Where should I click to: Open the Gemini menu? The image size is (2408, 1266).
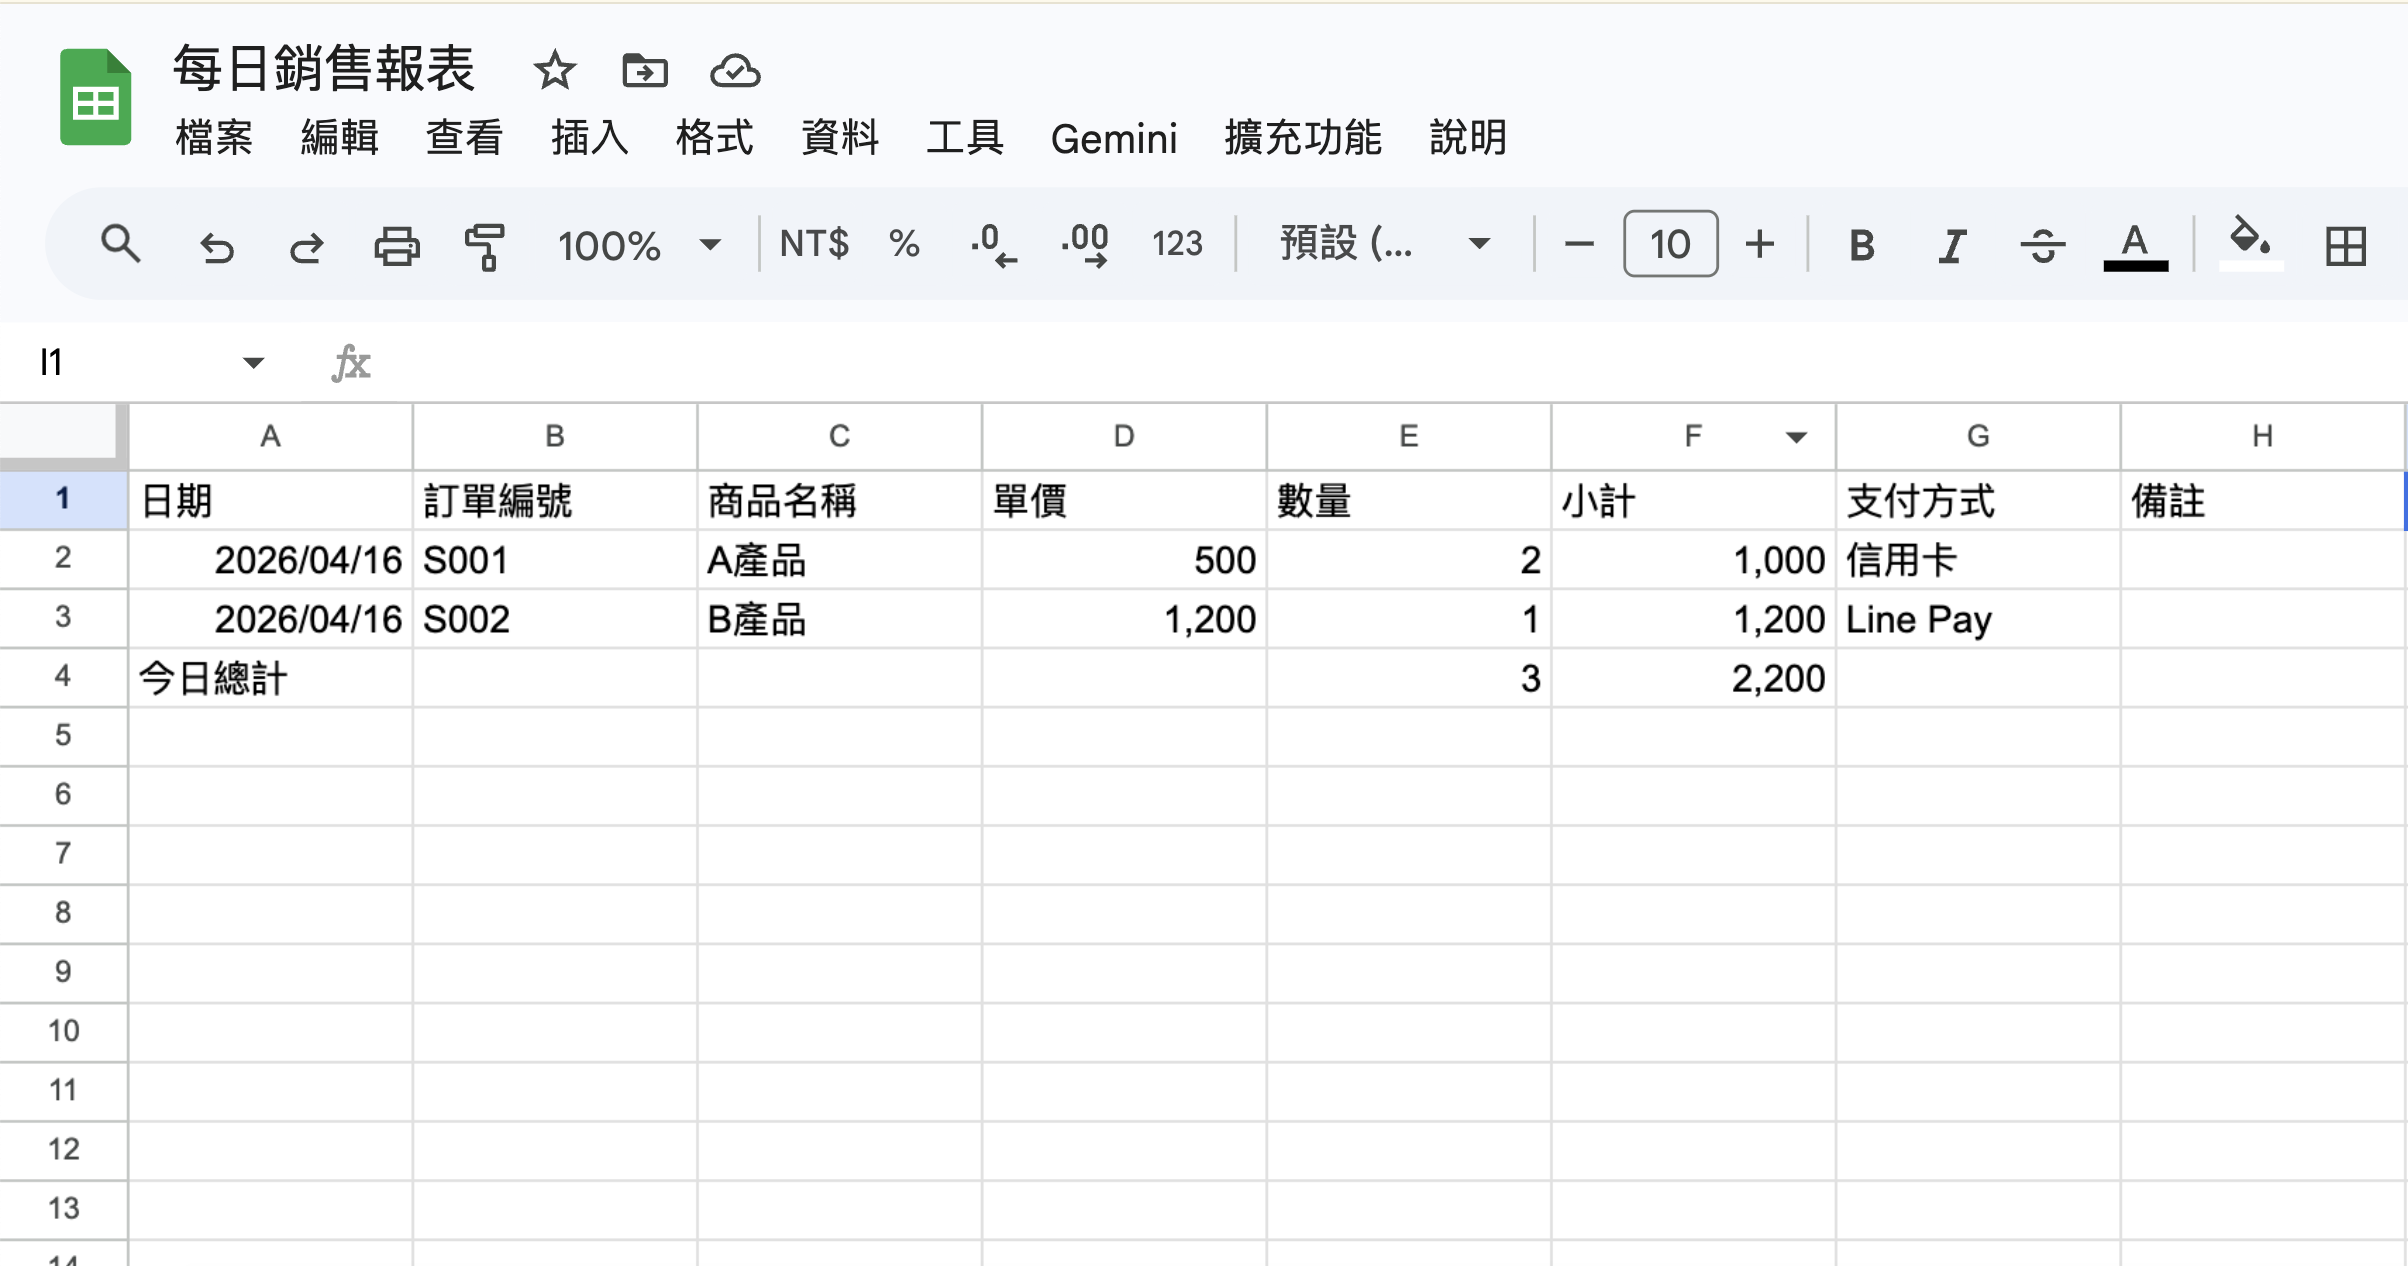1114,139
